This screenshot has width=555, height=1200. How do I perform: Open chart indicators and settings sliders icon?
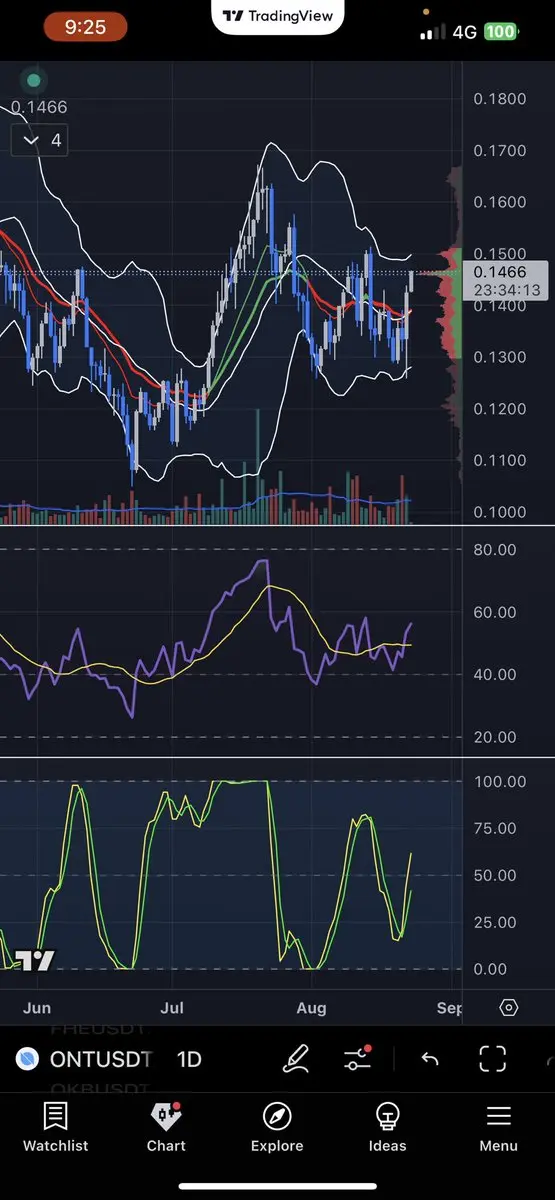click(357, 1058)
